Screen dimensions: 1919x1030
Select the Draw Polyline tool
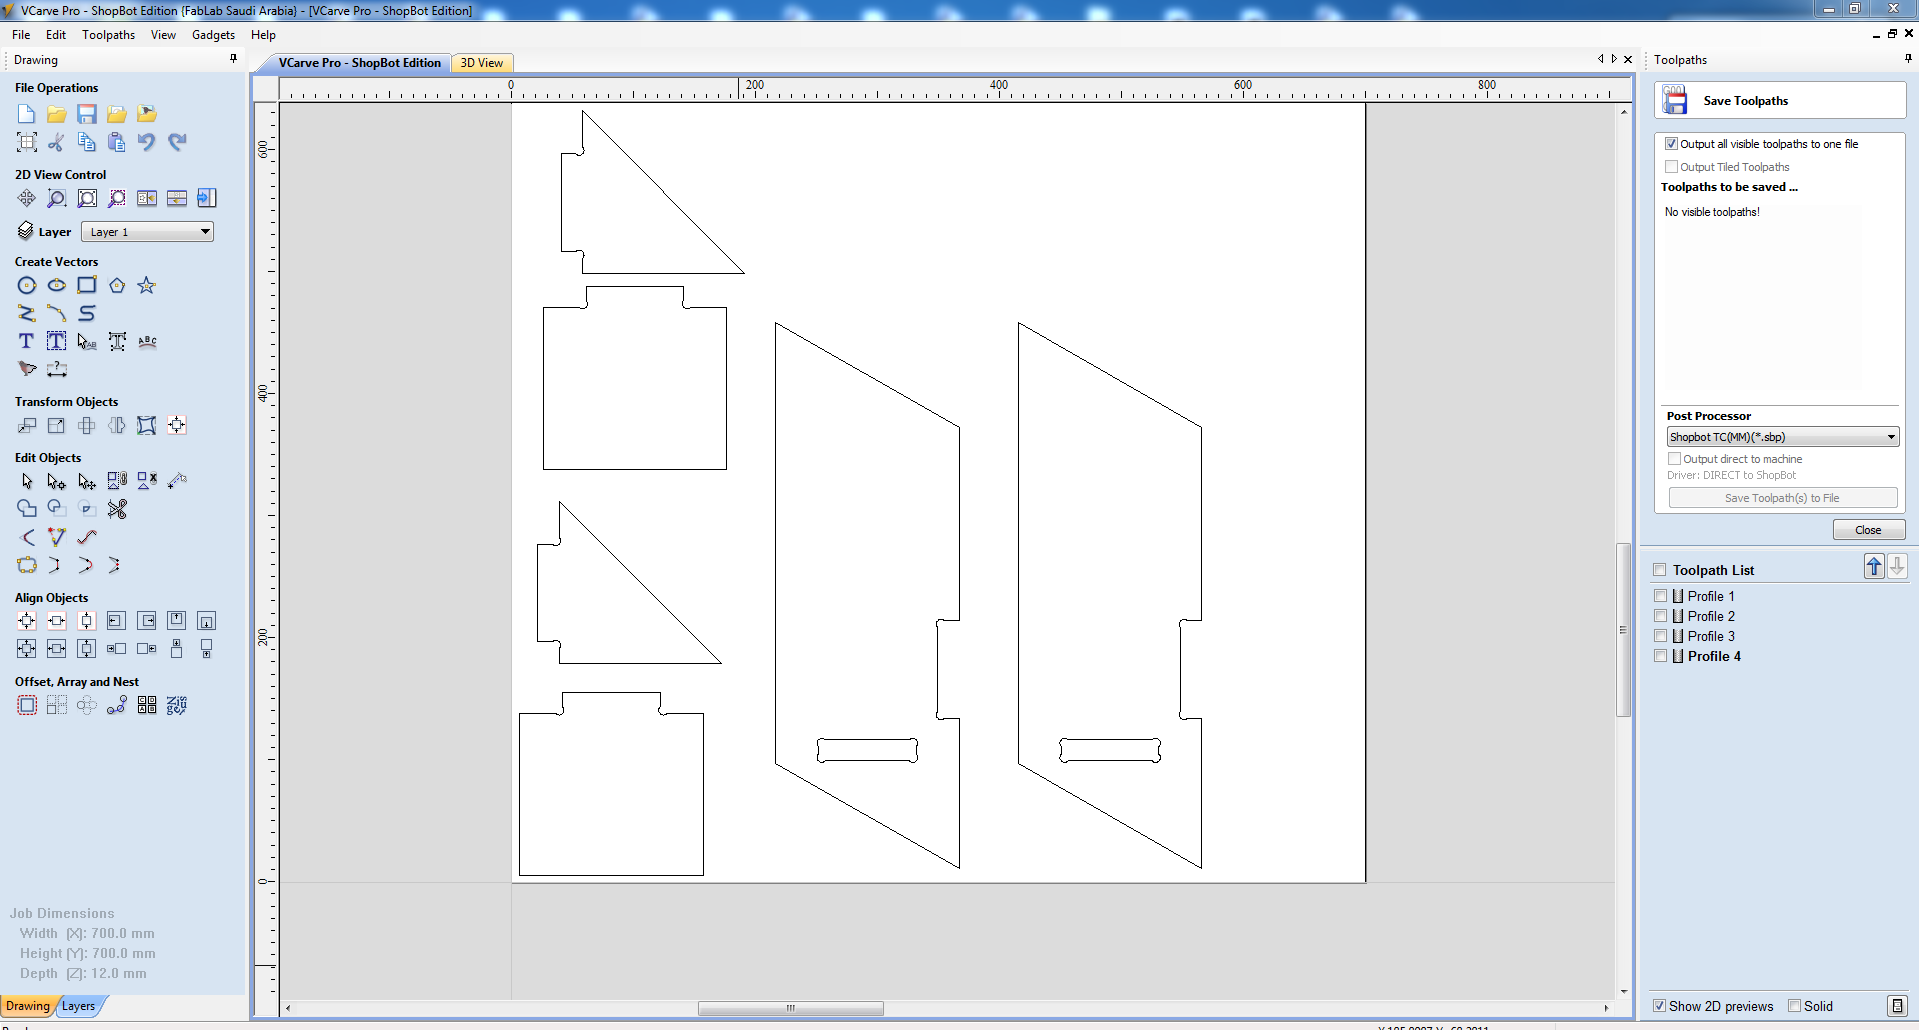pyautogui.click(x=27, y=314)
